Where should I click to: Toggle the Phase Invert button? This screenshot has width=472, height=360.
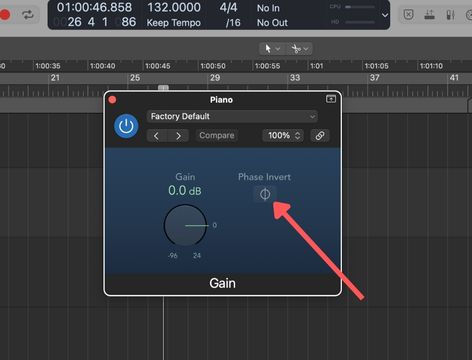pyautogui.click(x=265, y=194)
